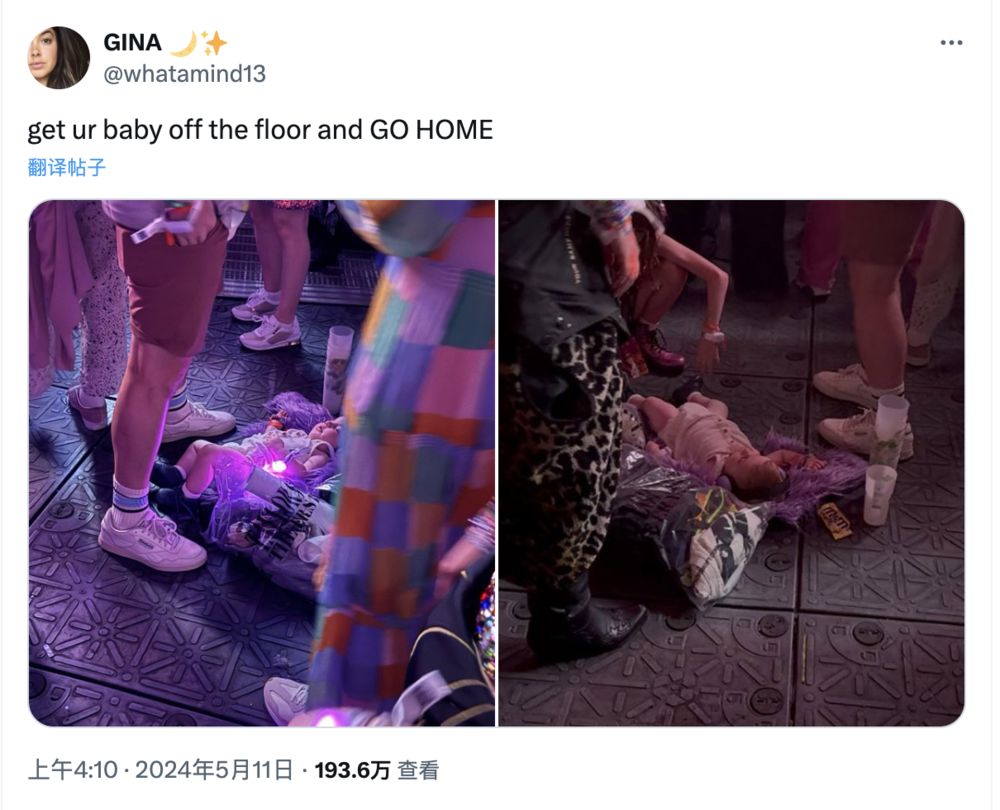The image size is (1000, 810).
Task: Click the striped-sock sneaker in left photo
Action: 152,540
